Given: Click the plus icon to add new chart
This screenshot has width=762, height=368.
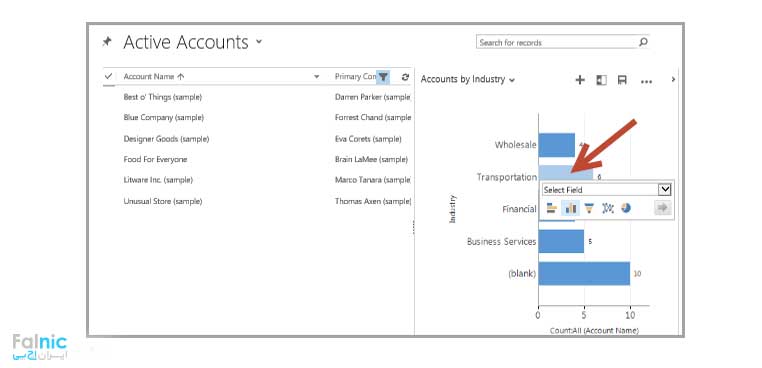Looking at the screenshot, I should [x=580, y=80].
